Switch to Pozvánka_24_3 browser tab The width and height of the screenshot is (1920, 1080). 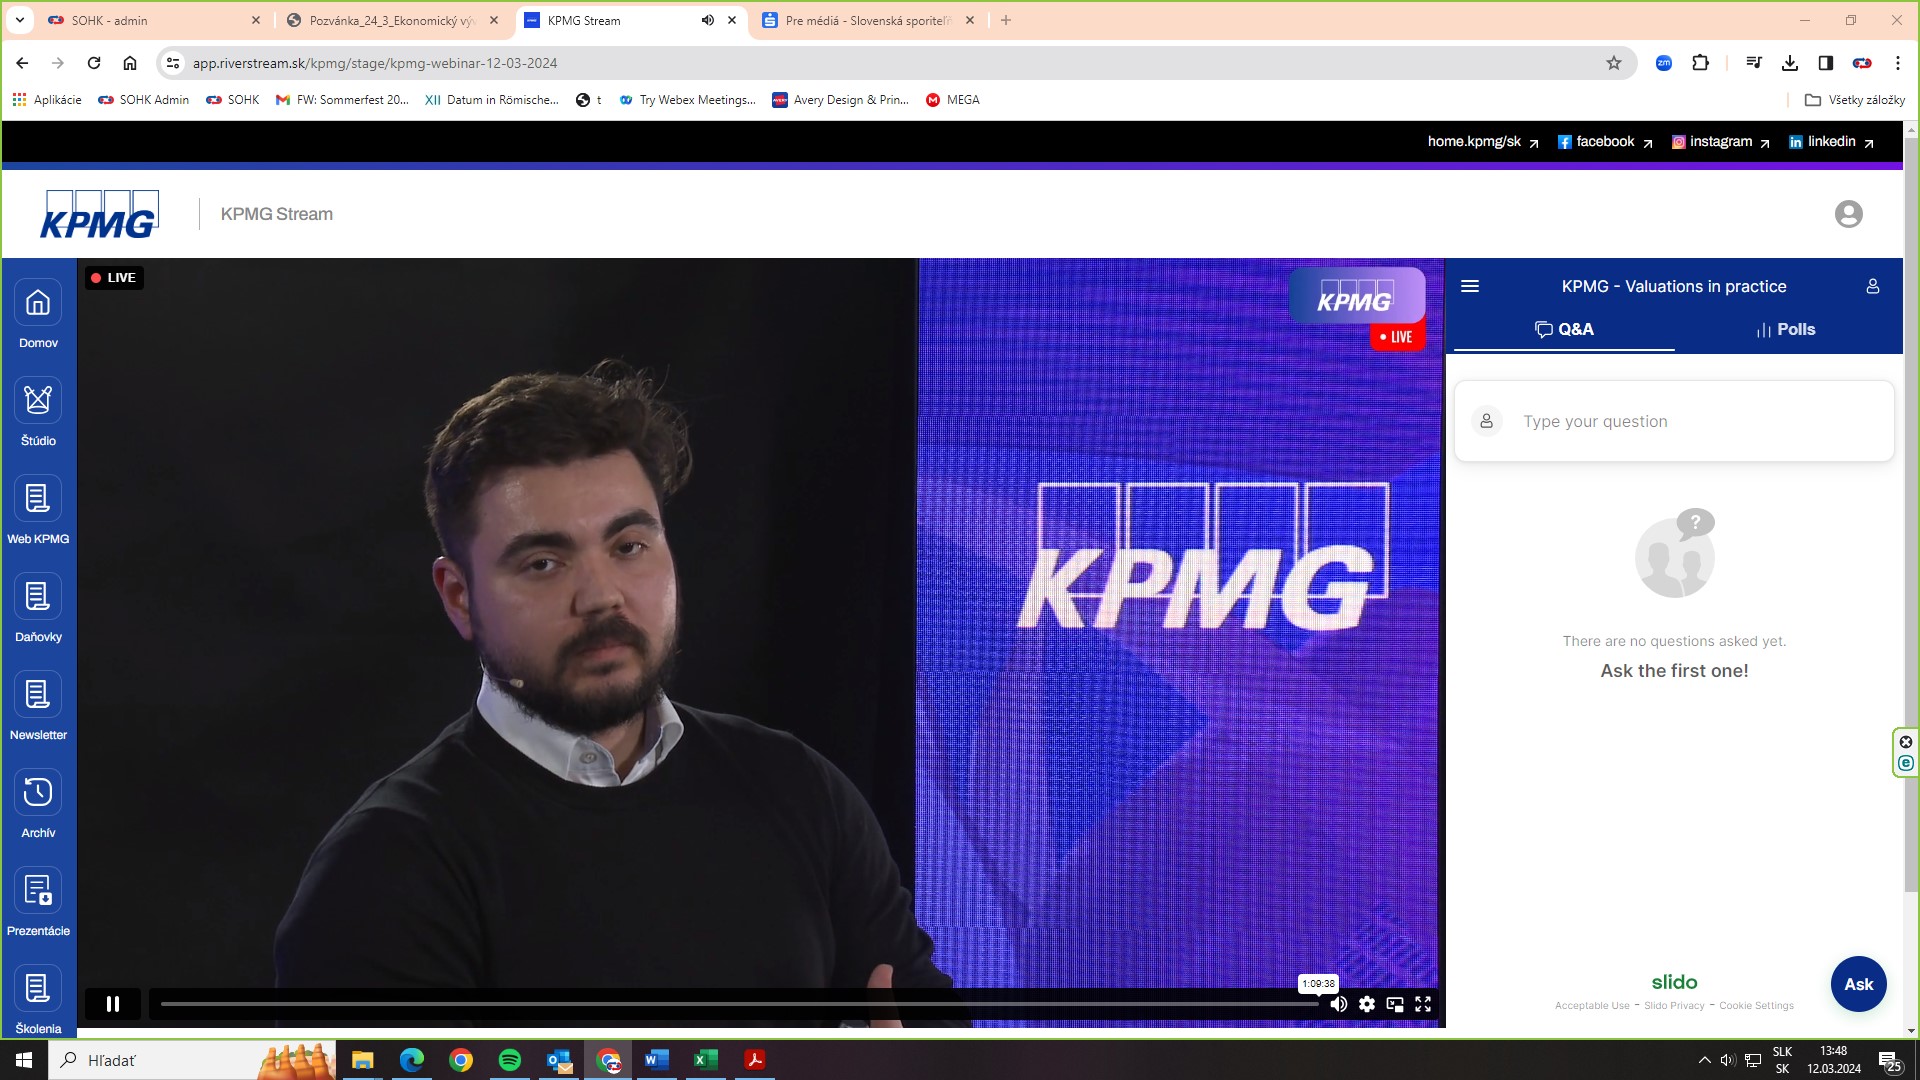pyautogui.click(x=392, y=20)
